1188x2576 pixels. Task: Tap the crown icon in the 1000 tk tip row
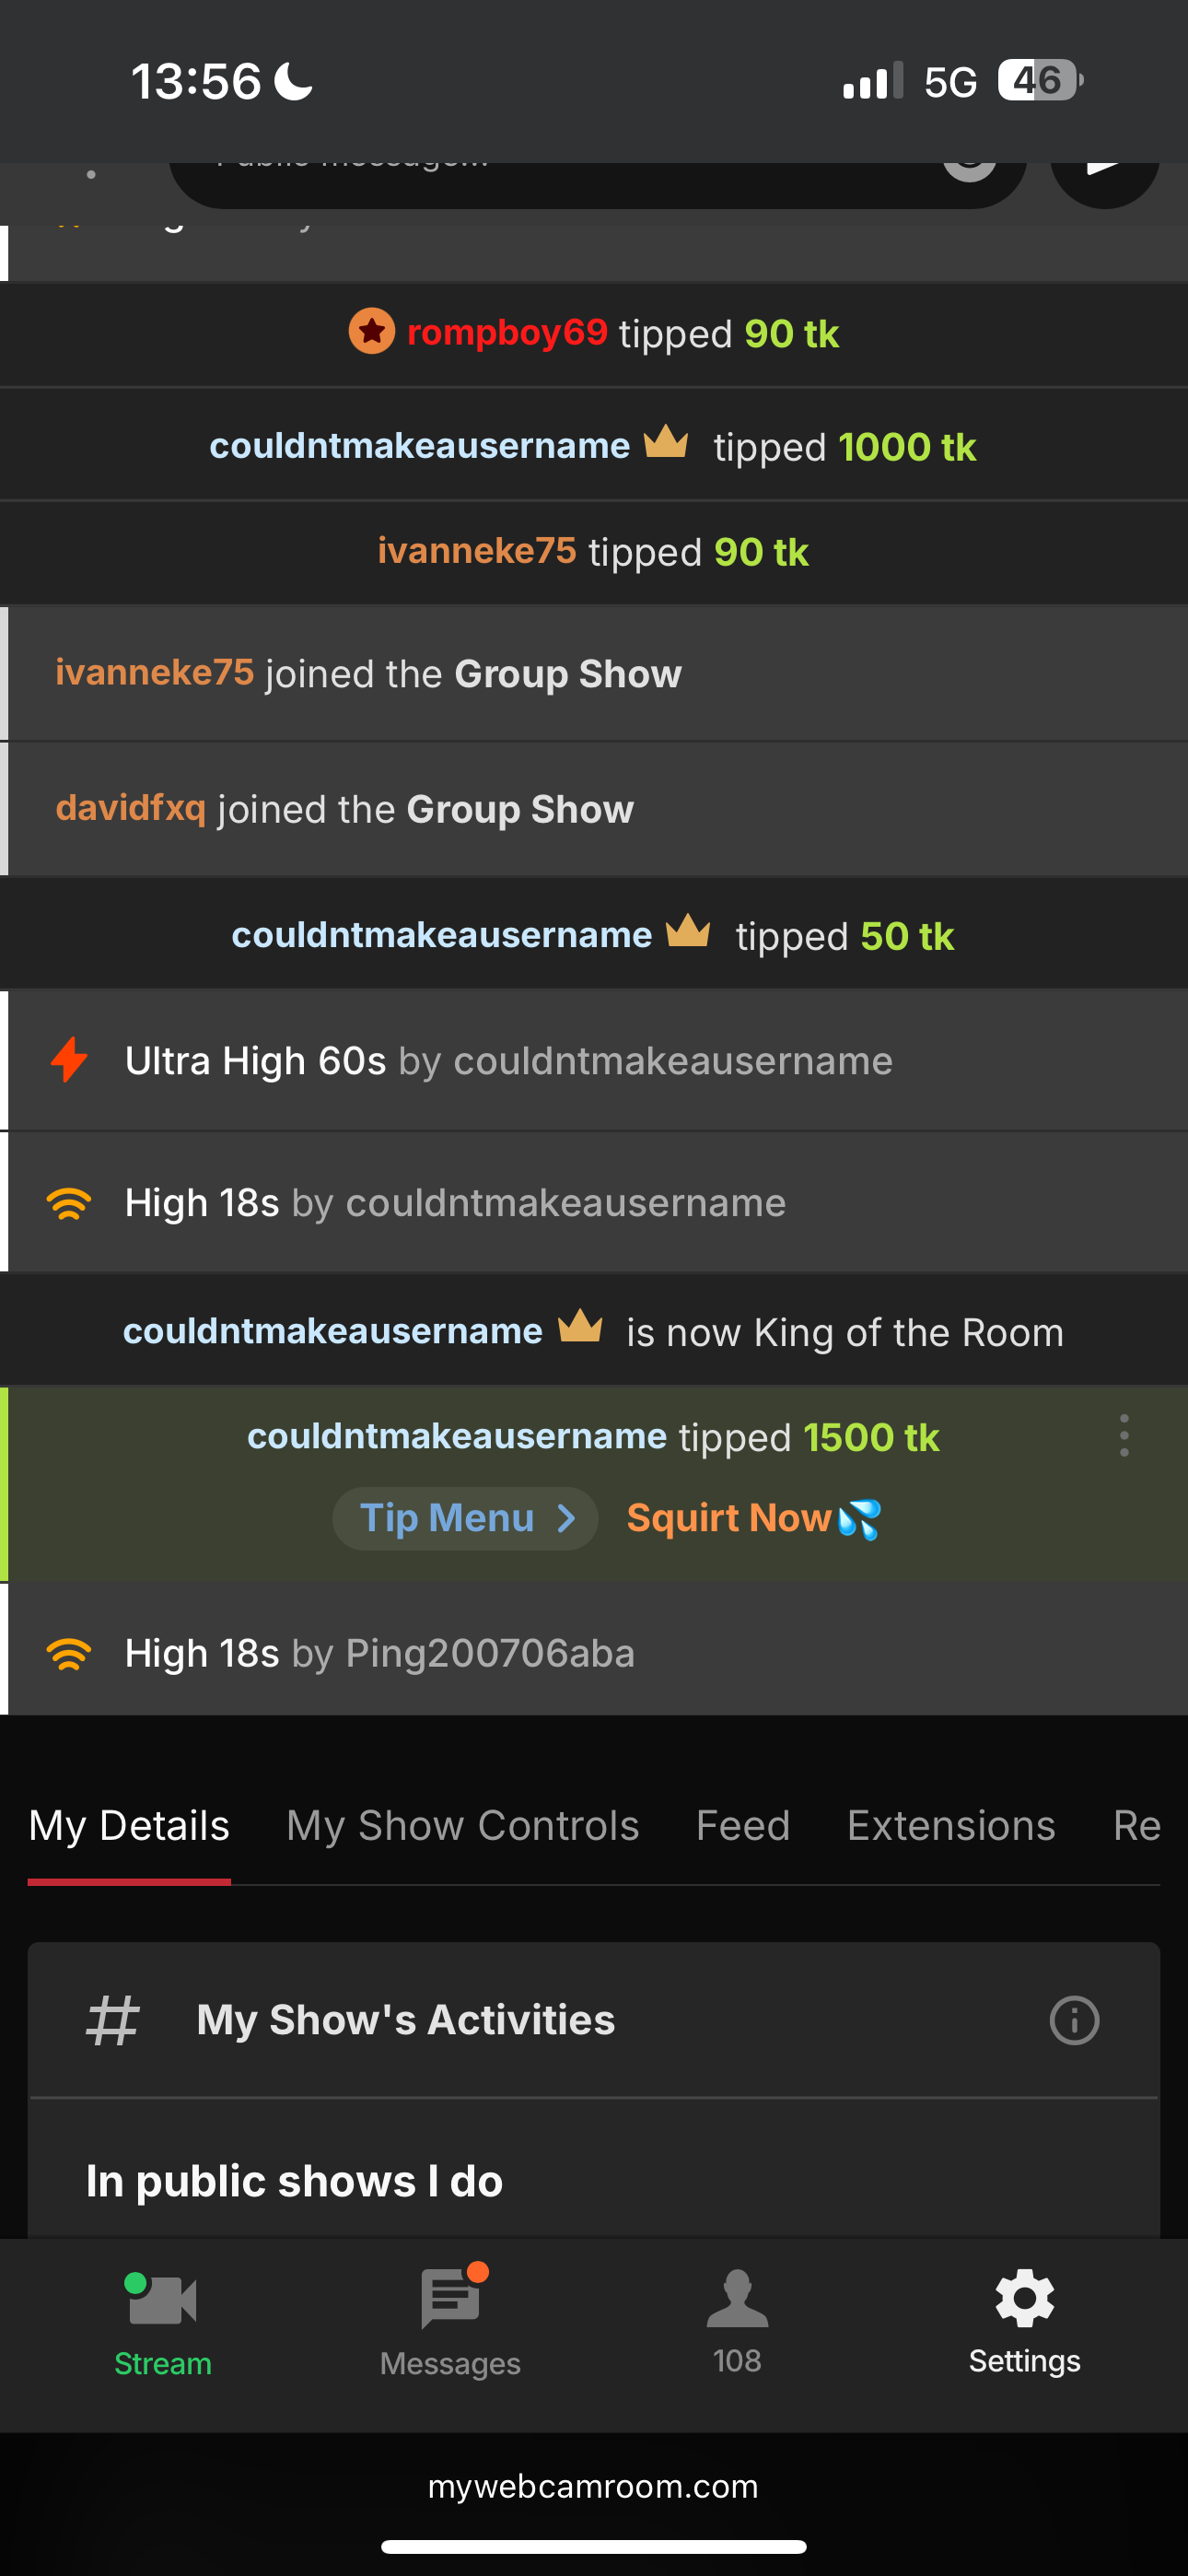coord(666,442)
